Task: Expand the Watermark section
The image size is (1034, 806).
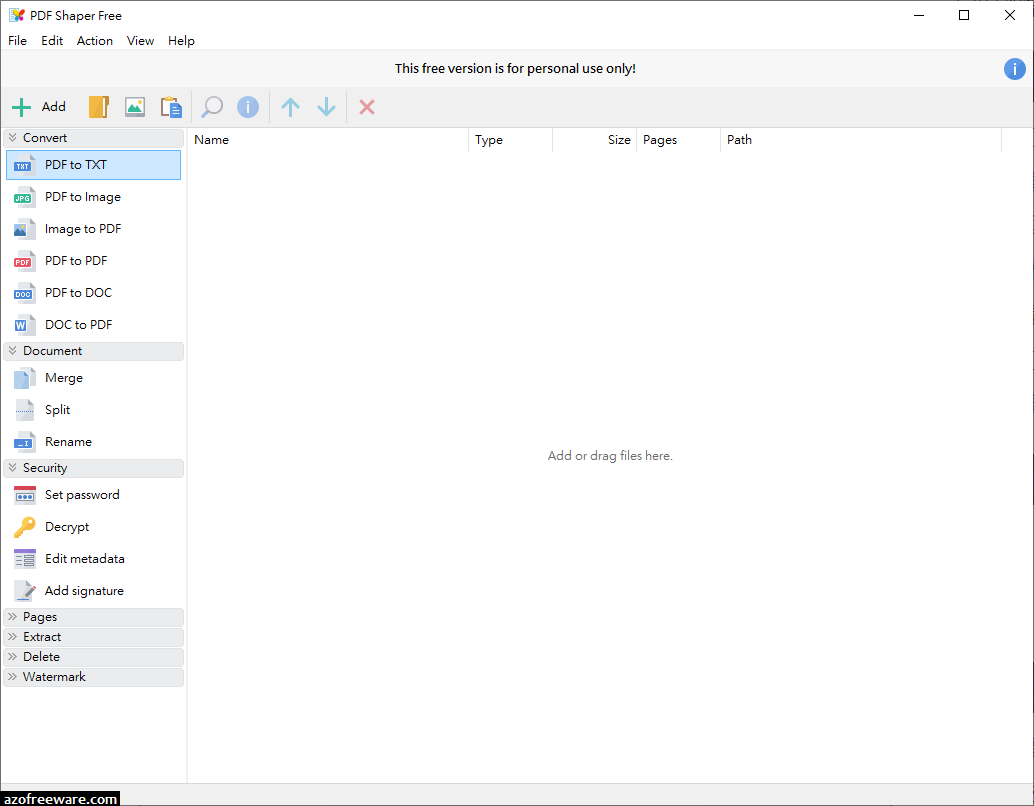Action: pyautogui.click(x=94, y=677)
